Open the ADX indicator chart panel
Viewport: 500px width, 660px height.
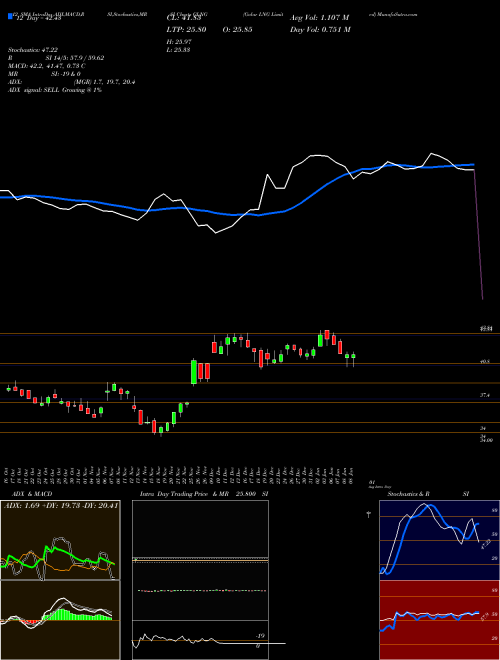click(x=60, y=540)
